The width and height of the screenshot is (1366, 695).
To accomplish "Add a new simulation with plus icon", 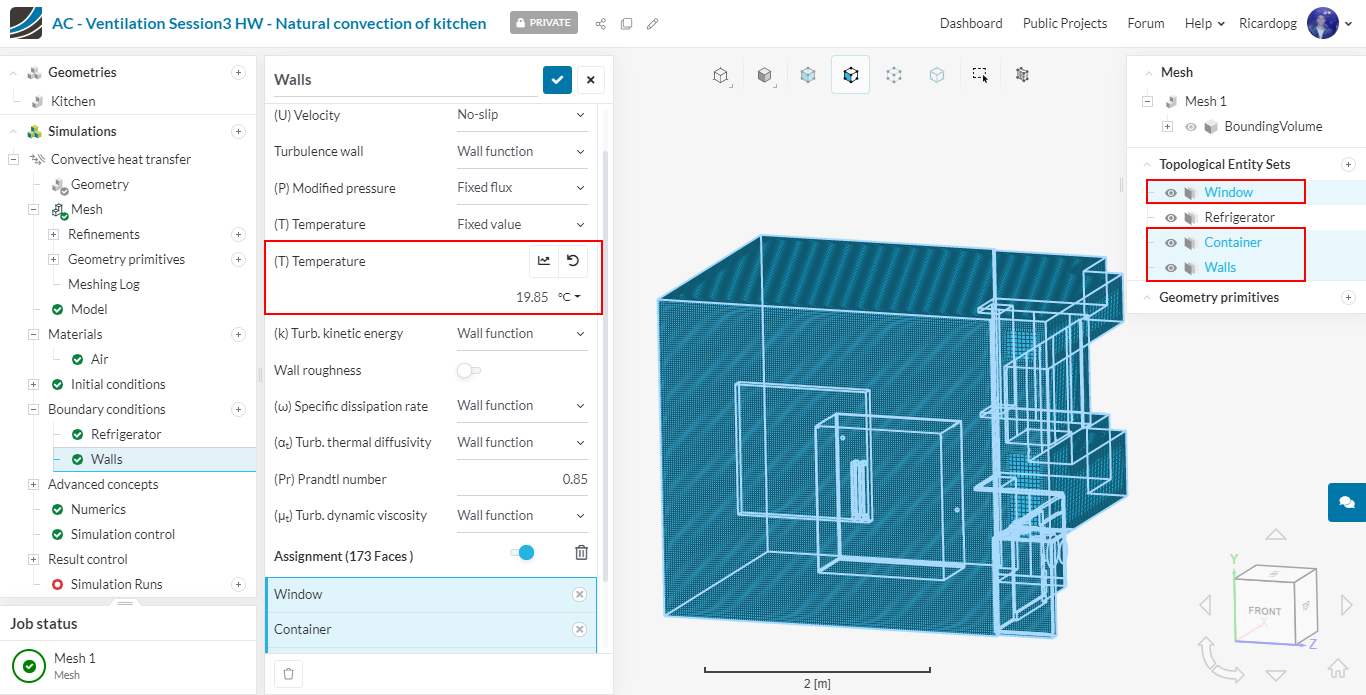I will [x=238, y=131].
